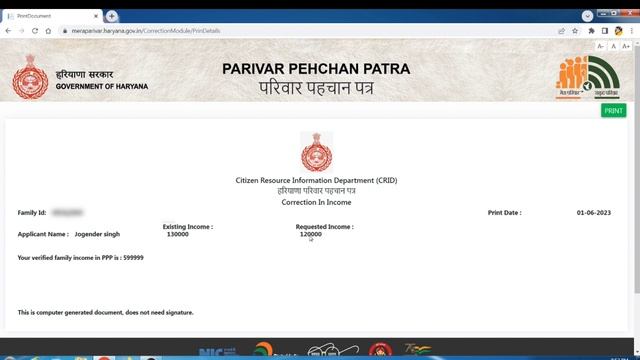
Task: Click the verified family income 599999 line
Action: coord(80,258)
